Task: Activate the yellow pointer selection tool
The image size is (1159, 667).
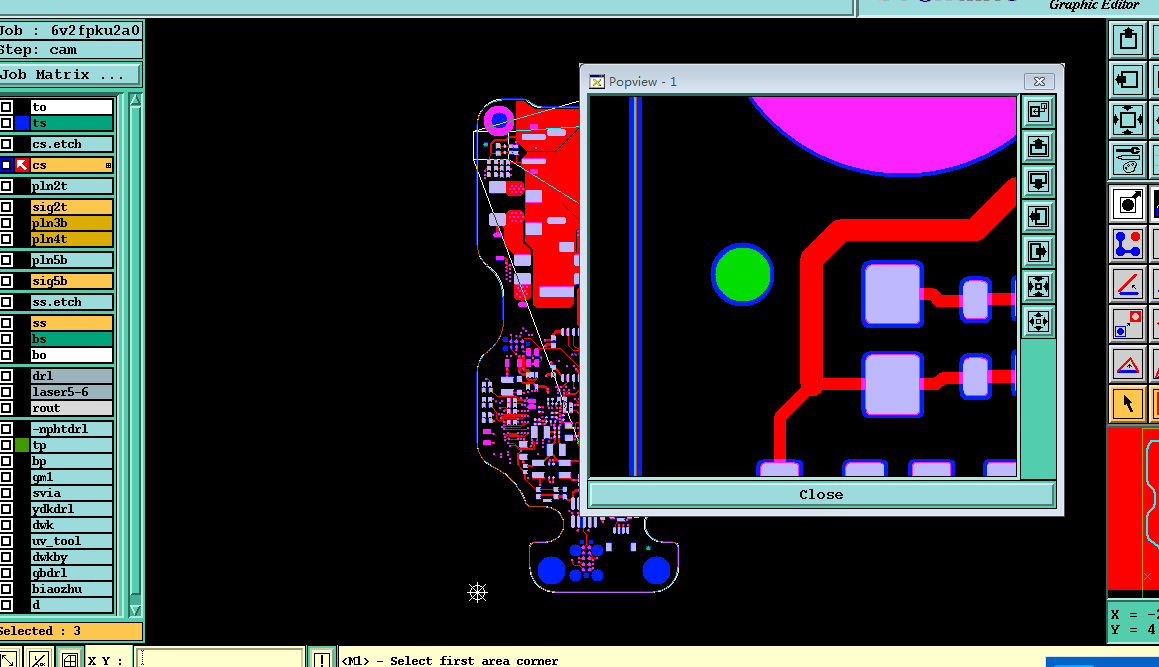Action: pyautogui.click(x=1127, y=404)
